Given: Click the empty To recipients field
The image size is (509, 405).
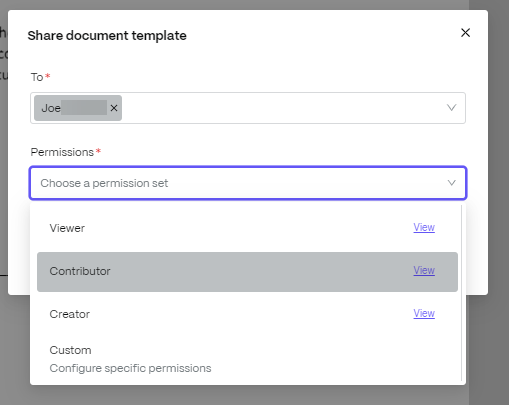Looking at the screenshot, I should [x=283, y=108].
